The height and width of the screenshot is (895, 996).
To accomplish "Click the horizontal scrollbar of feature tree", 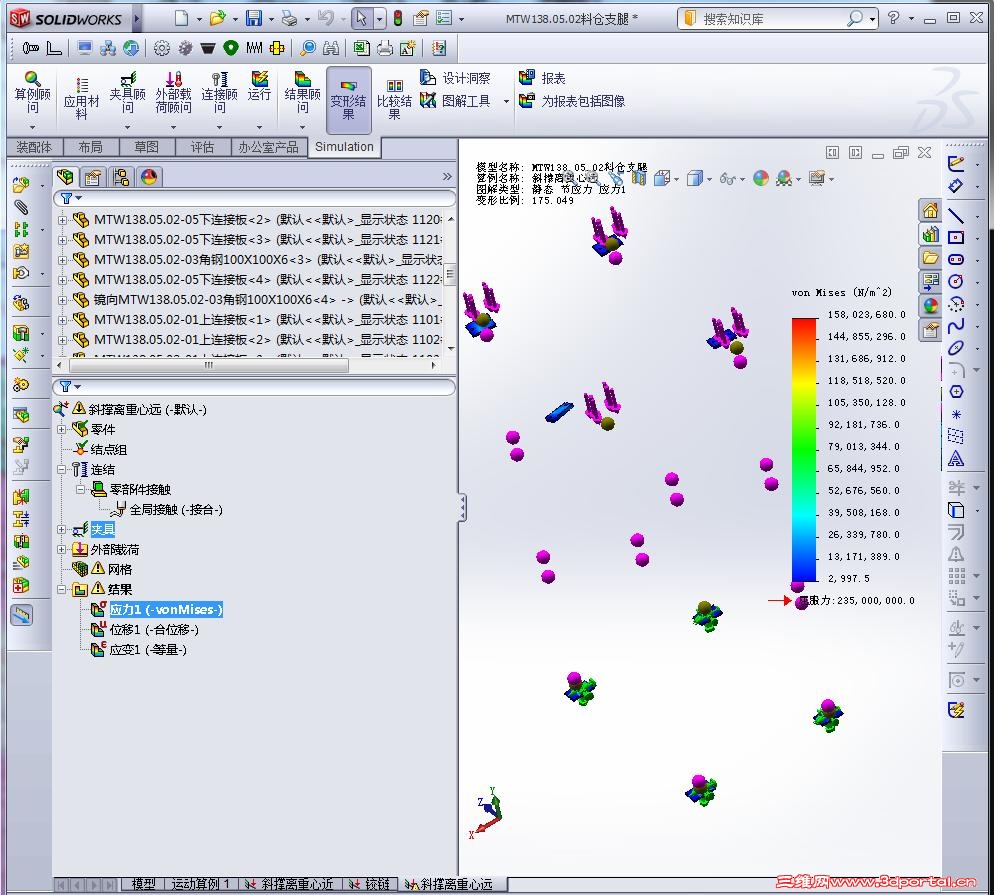I will 208,366.
